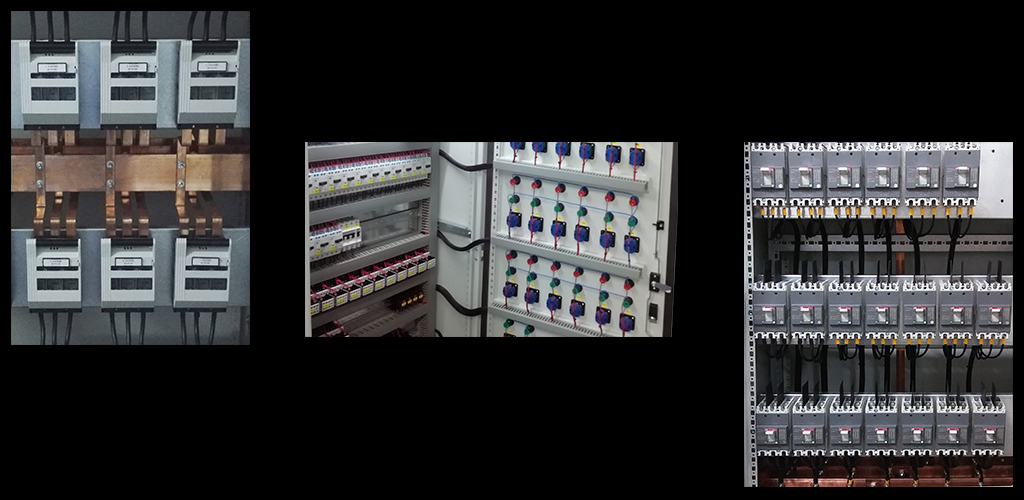The width and height of the screenshot is (1024, 500).
Task: Open the middle control cabinet photo
Action: coord(490,239)
